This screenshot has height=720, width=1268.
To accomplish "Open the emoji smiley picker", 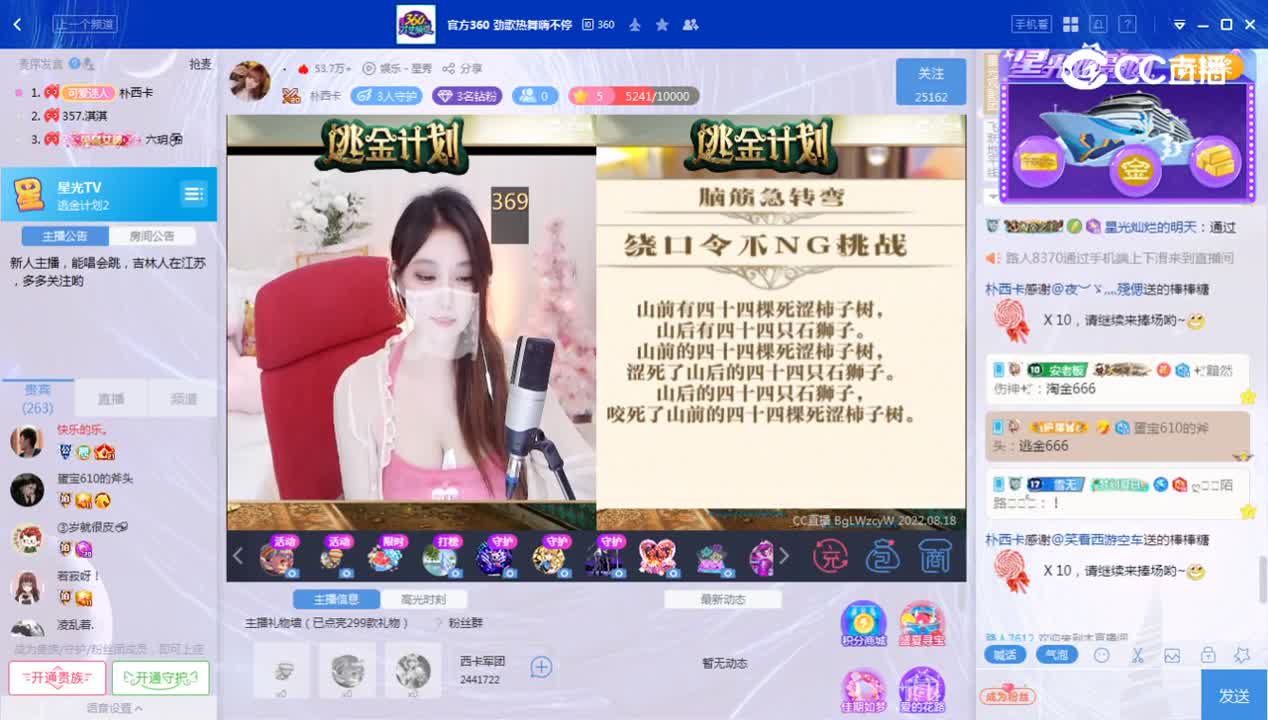I will point(1102,656).
